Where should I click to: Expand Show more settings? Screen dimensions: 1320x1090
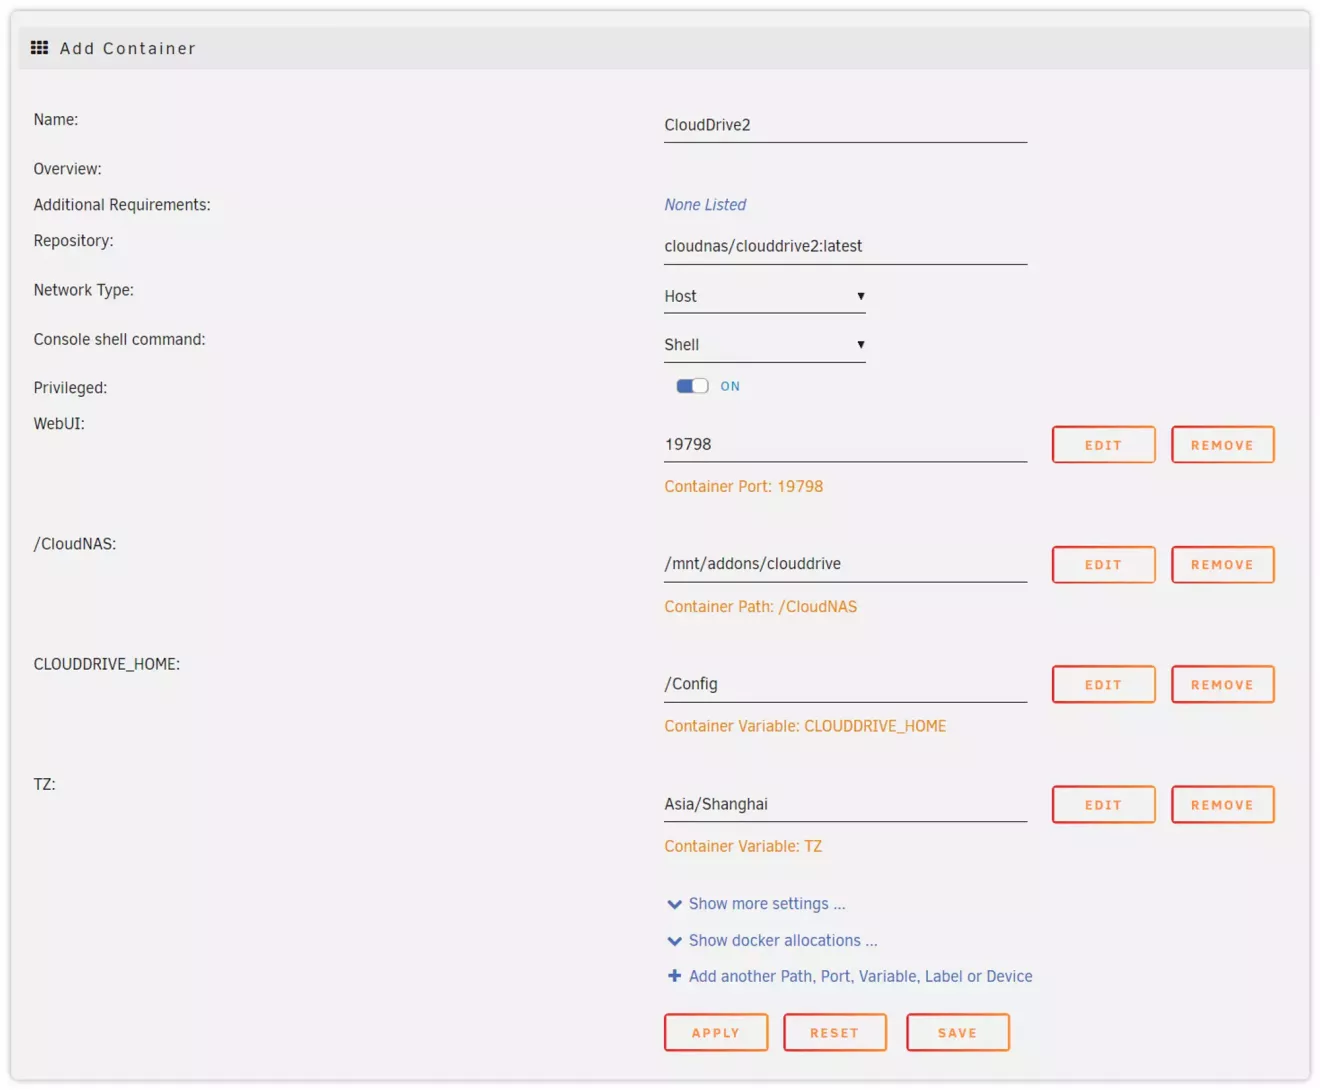tap(767, 904)
